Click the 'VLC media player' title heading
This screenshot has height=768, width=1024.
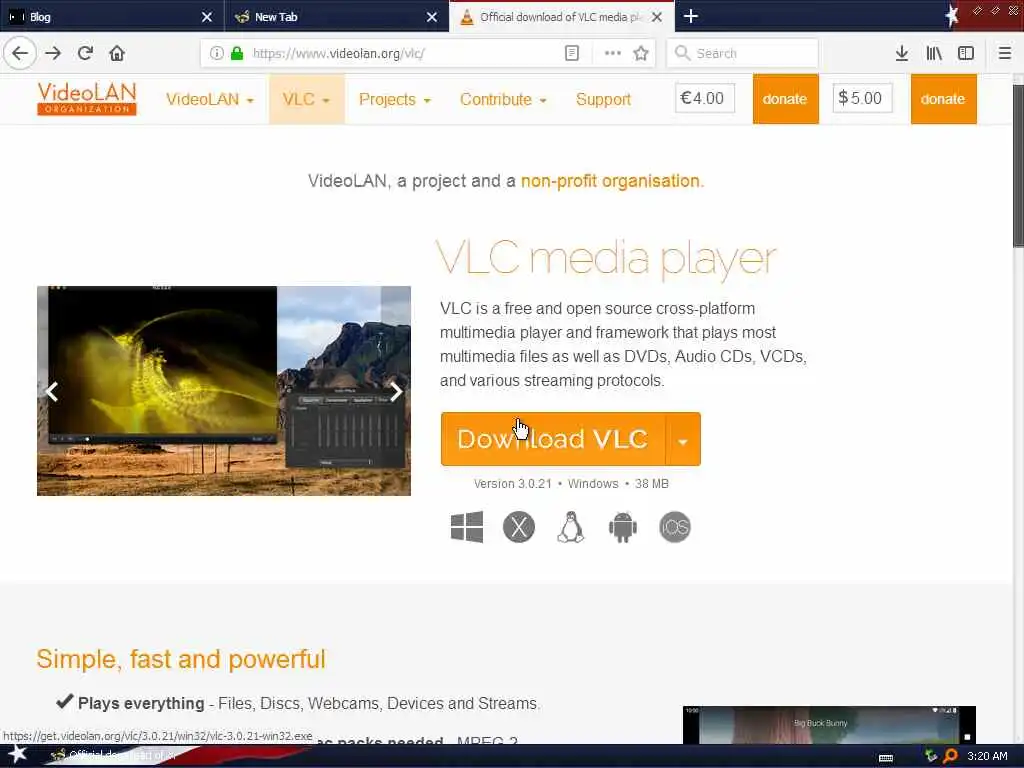pos(606,259)
